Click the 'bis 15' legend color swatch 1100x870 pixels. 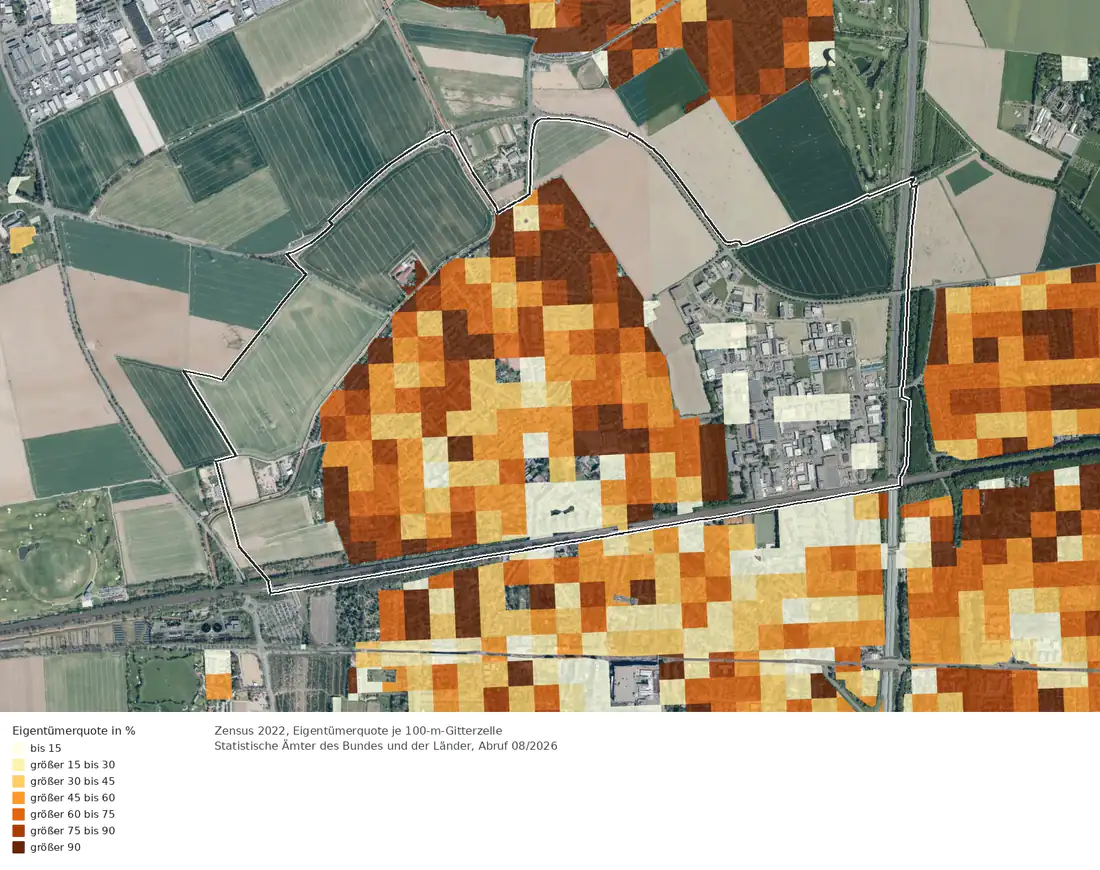18,748
